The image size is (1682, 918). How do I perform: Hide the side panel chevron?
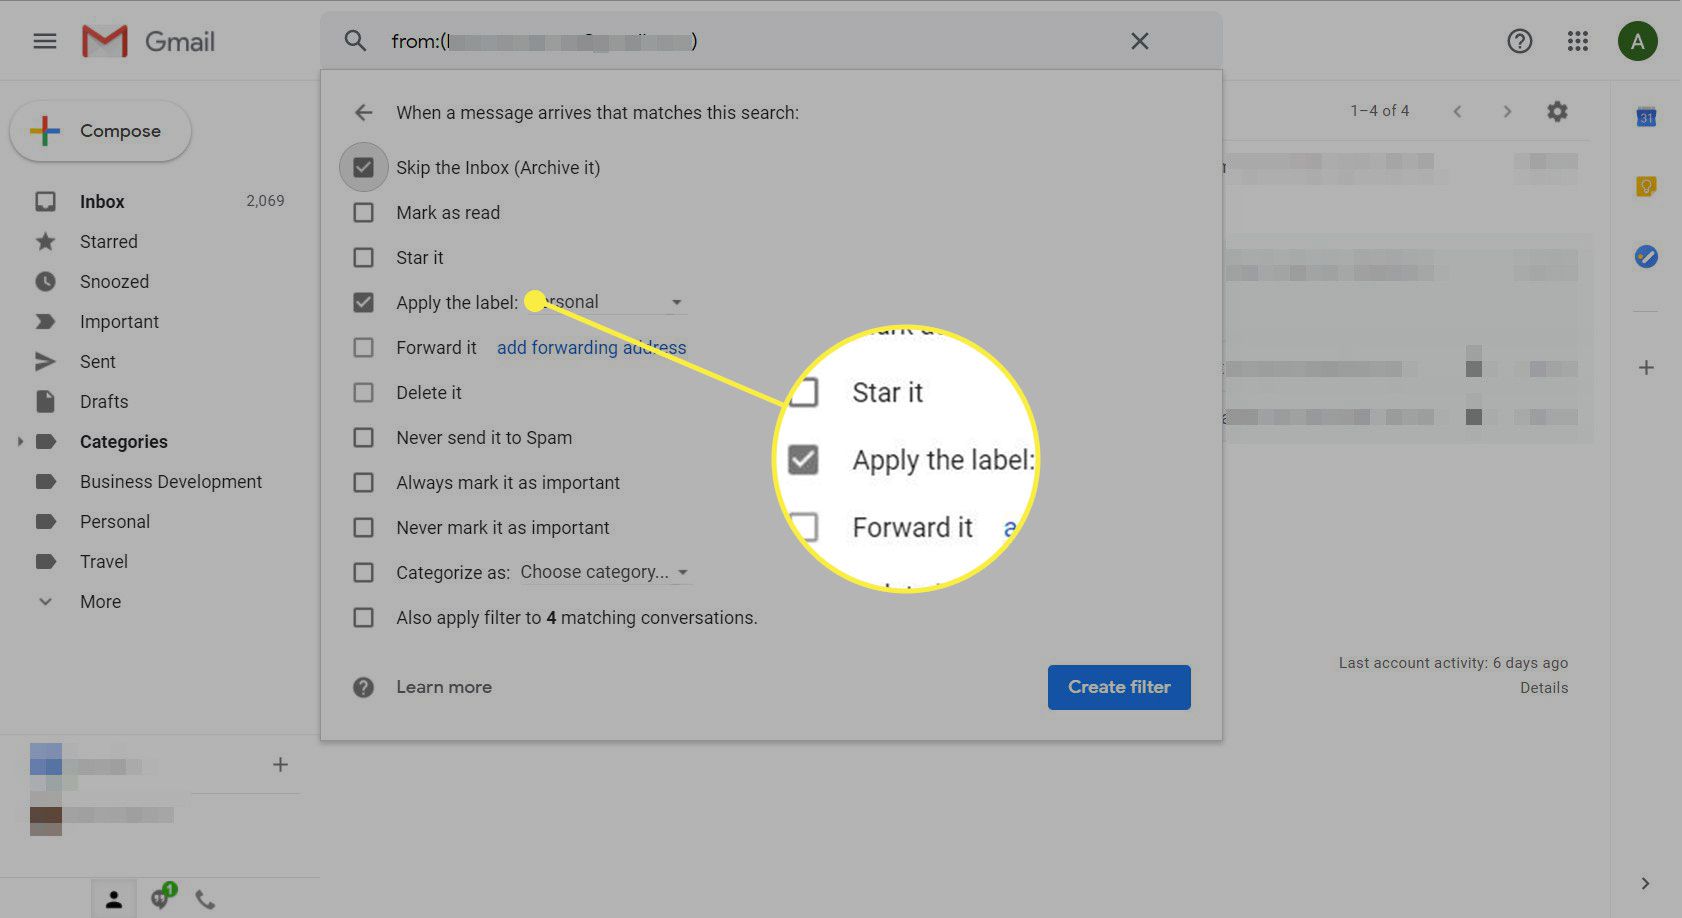[1645, 883]
